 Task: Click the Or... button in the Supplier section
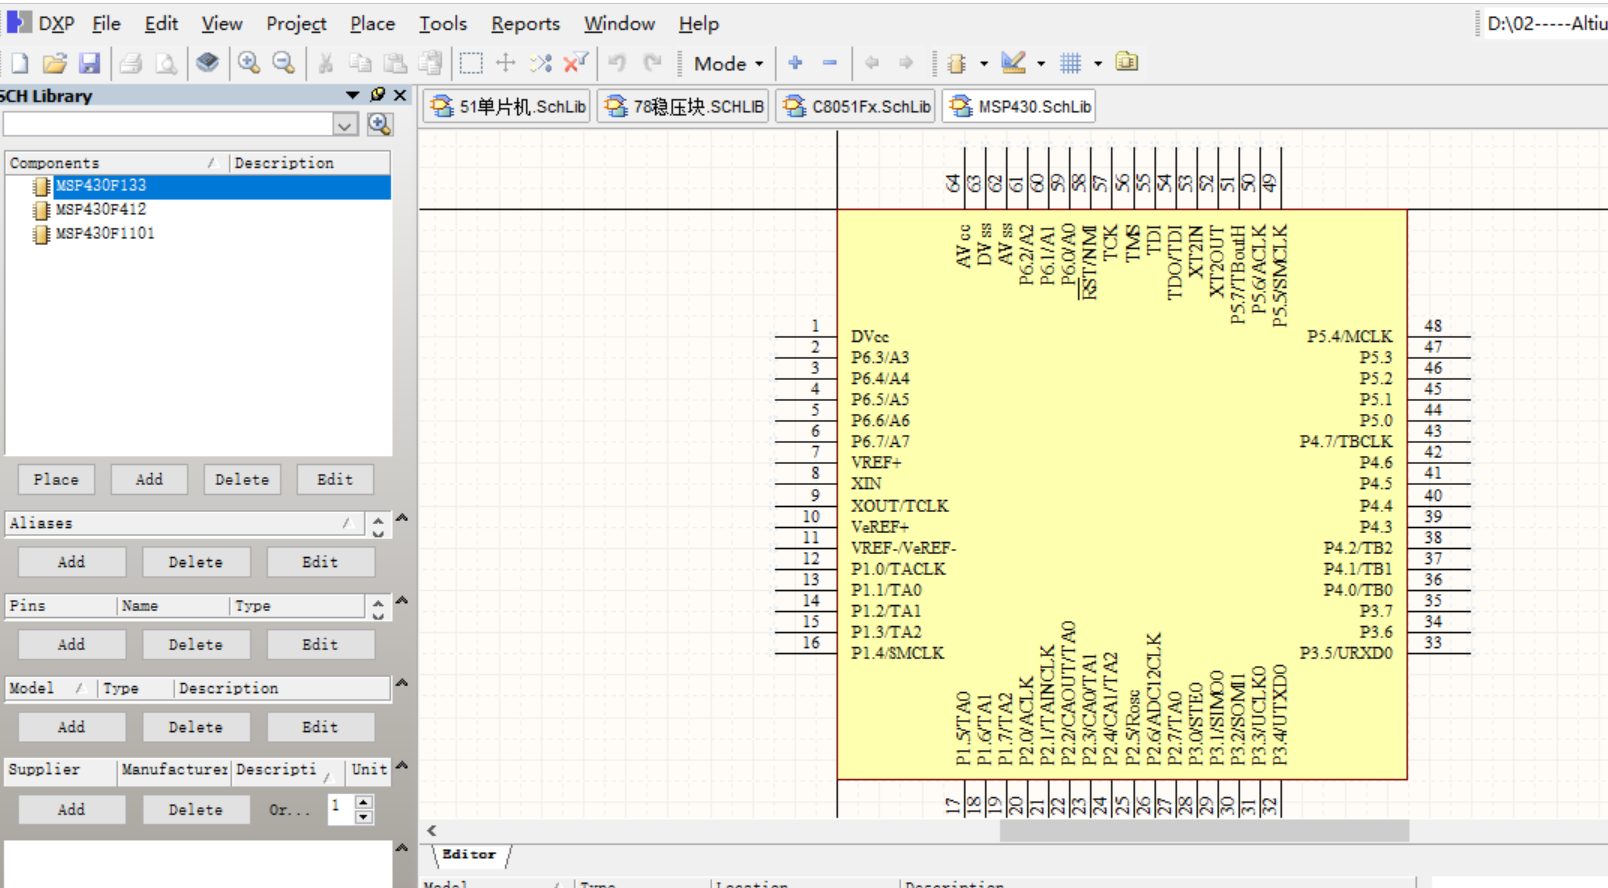[x=290, y=810]
